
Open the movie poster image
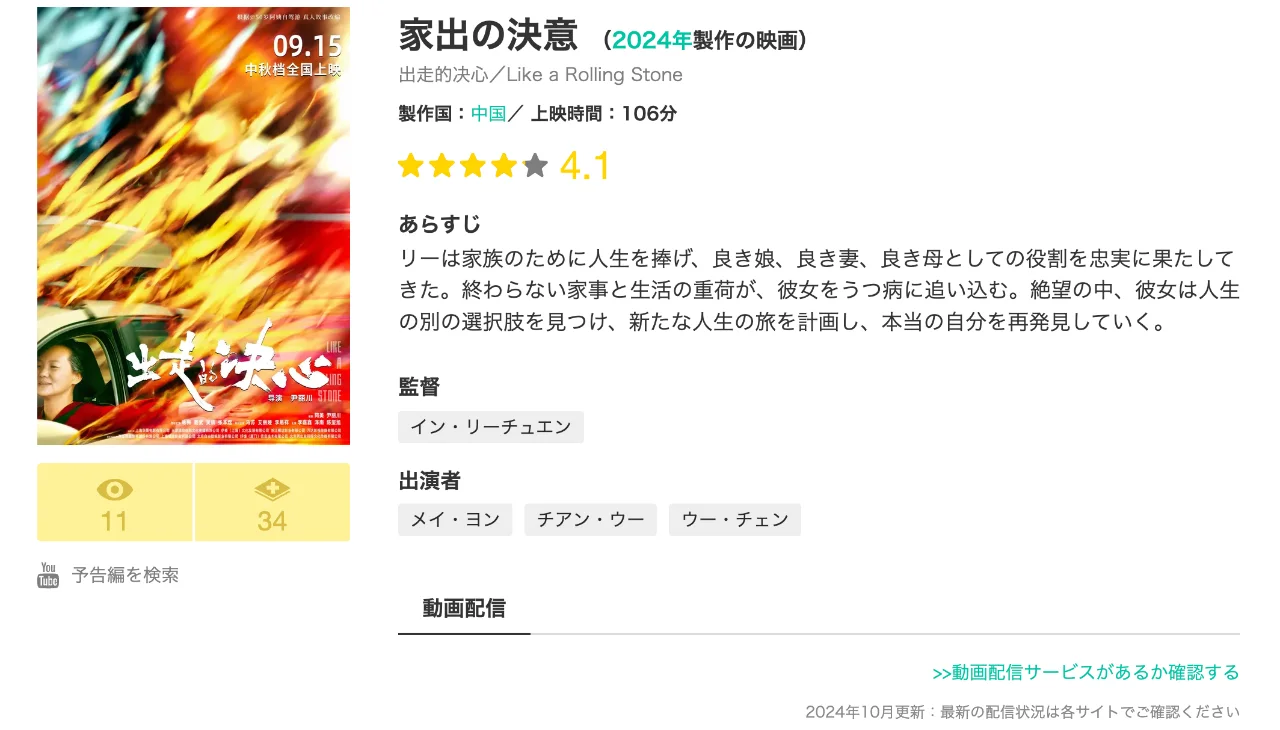(x=194, y=226)
